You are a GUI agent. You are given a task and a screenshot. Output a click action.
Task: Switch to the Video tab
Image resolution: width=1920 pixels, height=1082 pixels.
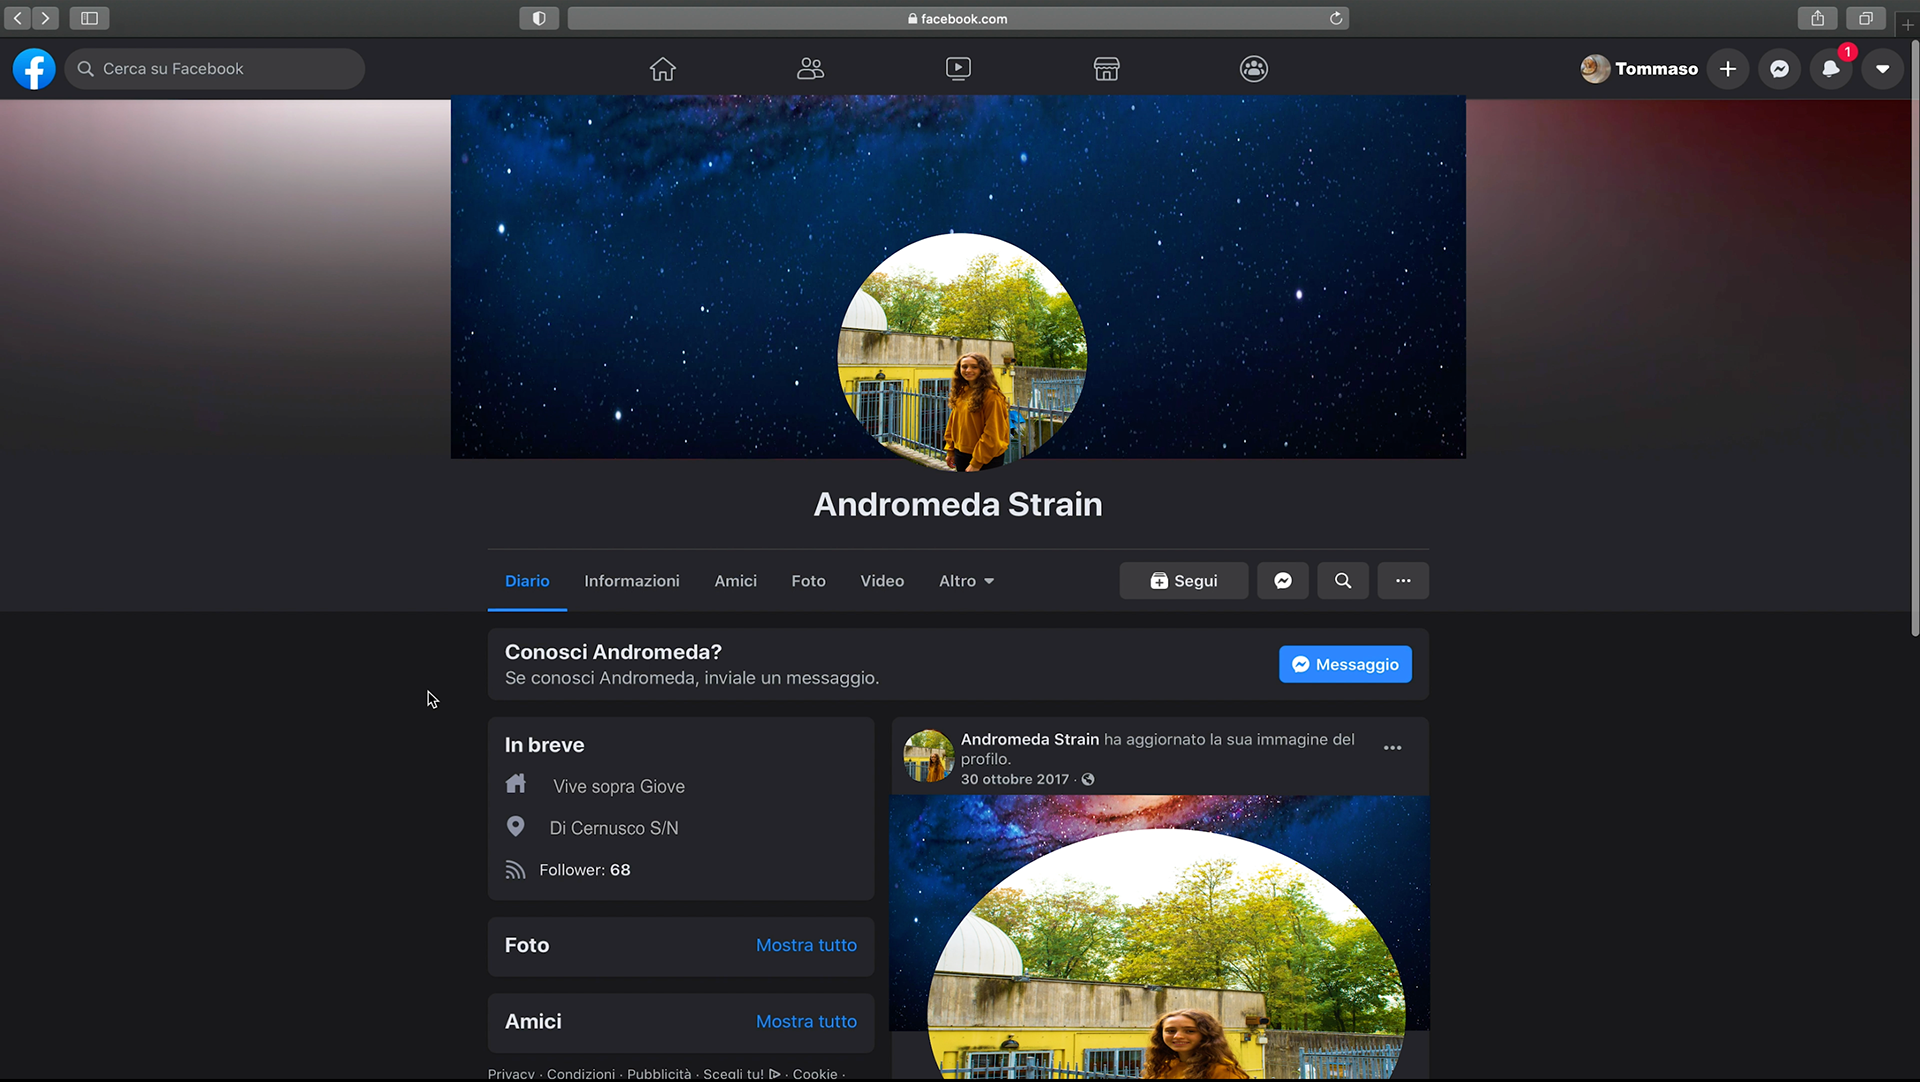(882, 581)
